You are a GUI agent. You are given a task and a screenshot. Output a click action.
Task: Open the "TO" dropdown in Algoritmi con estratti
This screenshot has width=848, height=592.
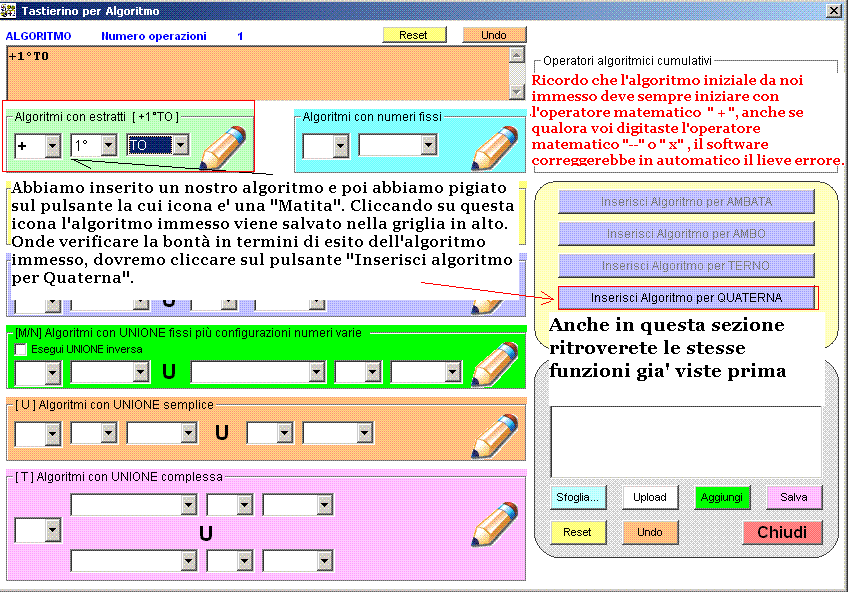click(181, 145)
